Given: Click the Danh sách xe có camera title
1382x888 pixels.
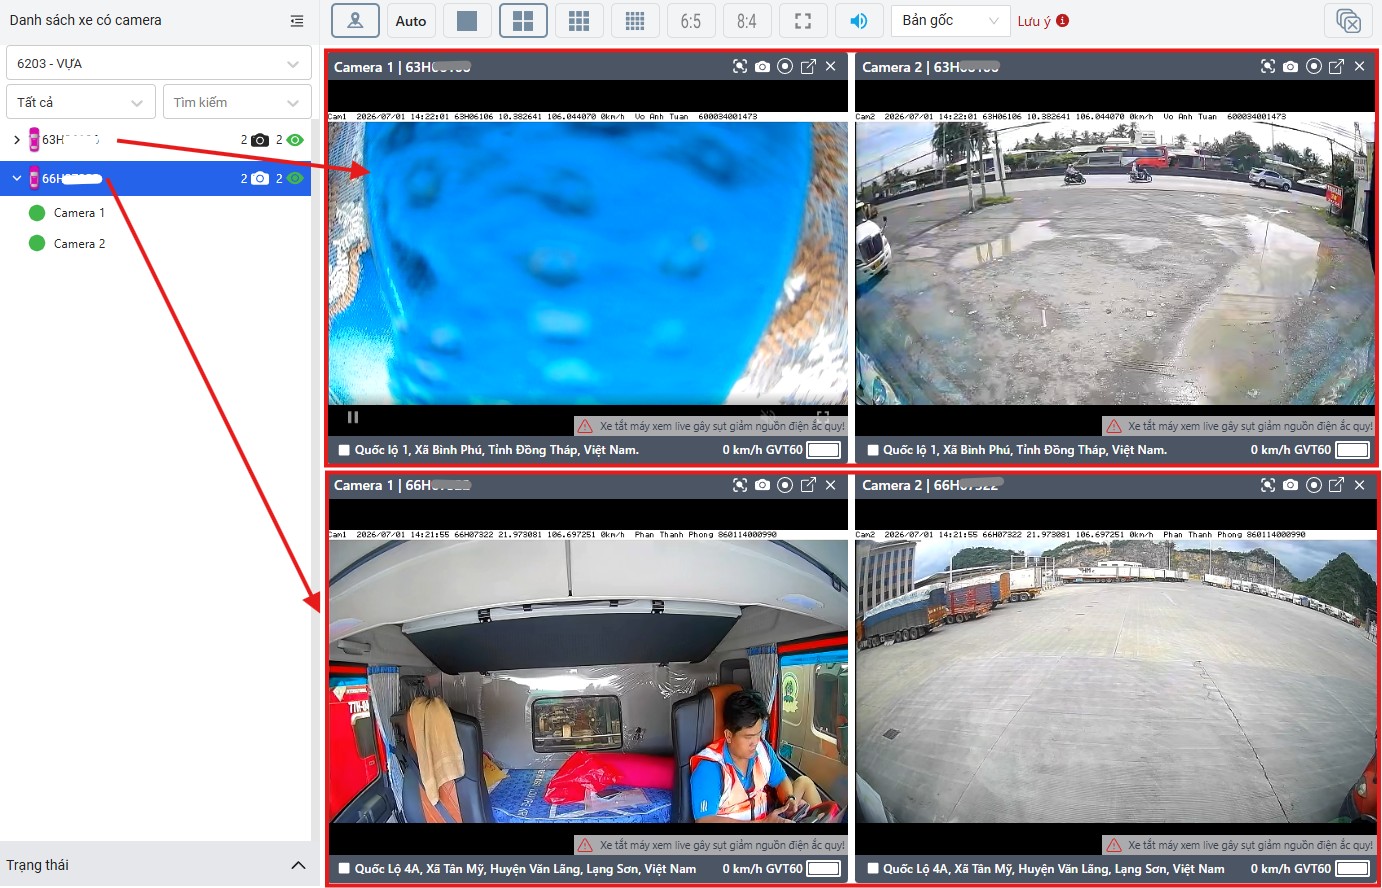Looking at the screenshot, I should 85,20.
